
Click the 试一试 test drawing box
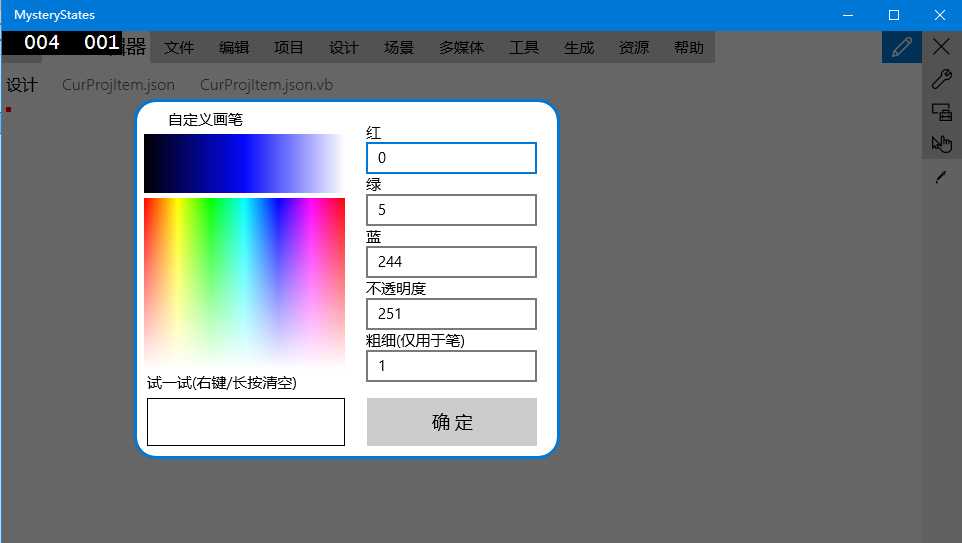click(x=246, y=422)
